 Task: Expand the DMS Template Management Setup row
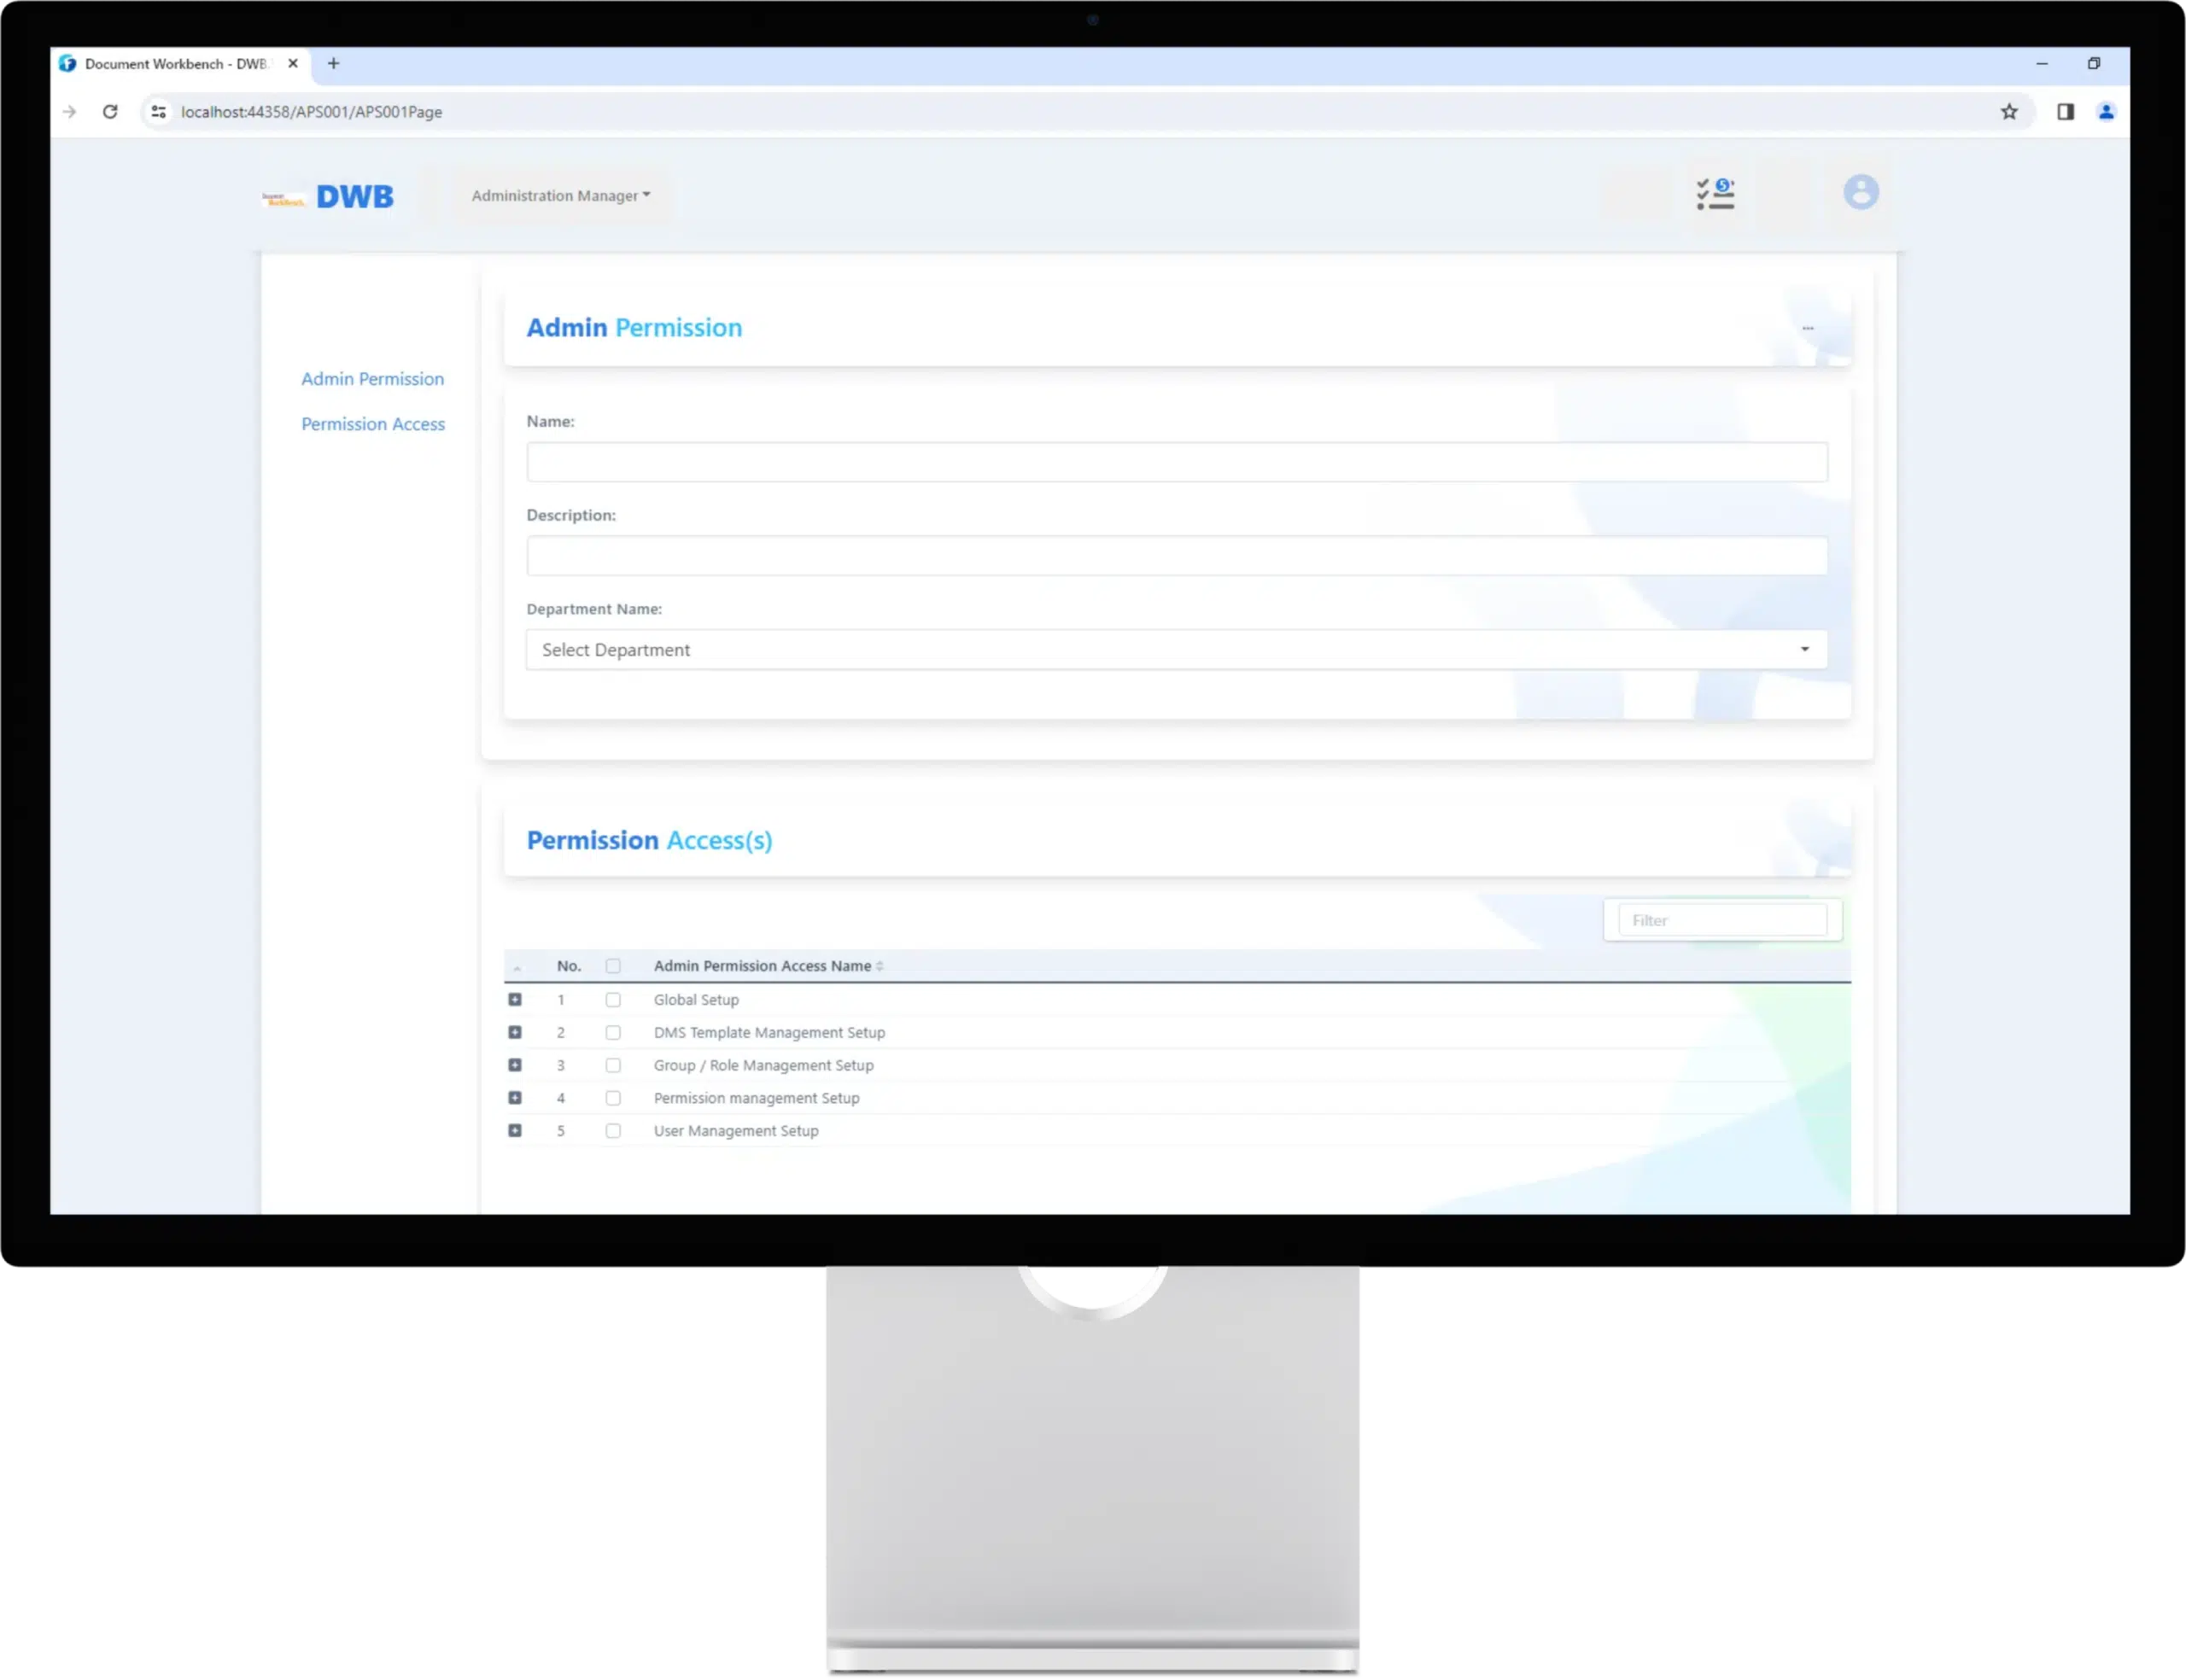pyautogui.click(x=515, y=1032)
